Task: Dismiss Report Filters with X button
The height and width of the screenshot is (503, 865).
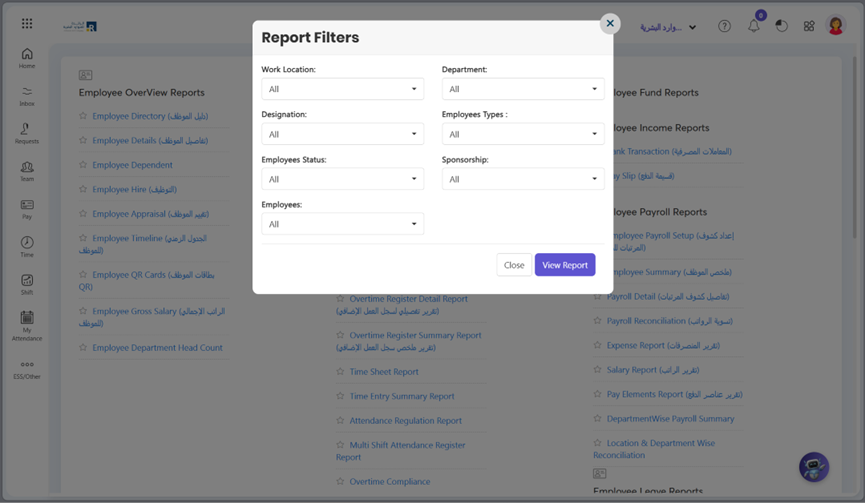Action: point(610,23)
